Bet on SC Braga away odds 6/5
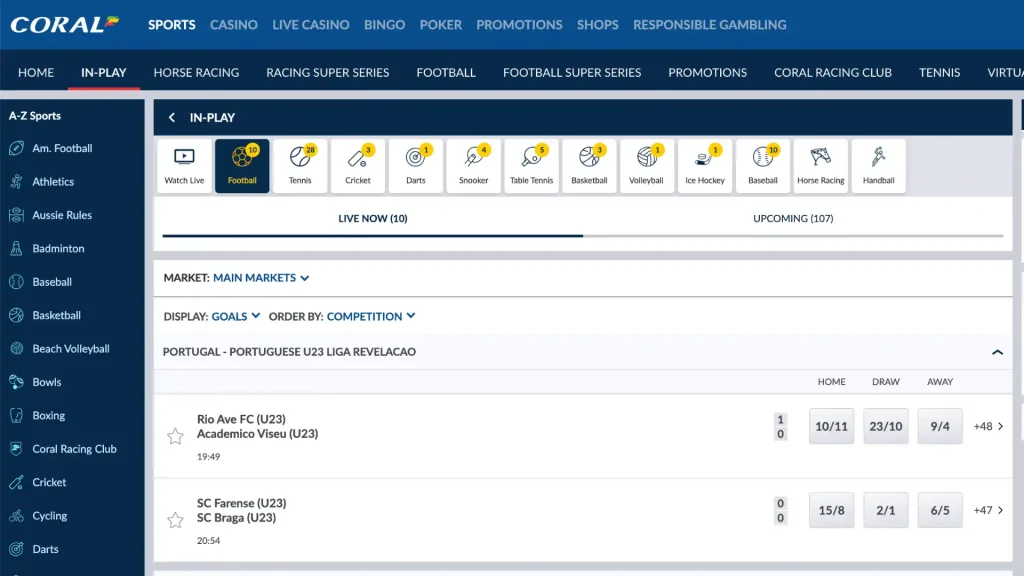This screenshot has width=1024, height=576. click(940, 510)
